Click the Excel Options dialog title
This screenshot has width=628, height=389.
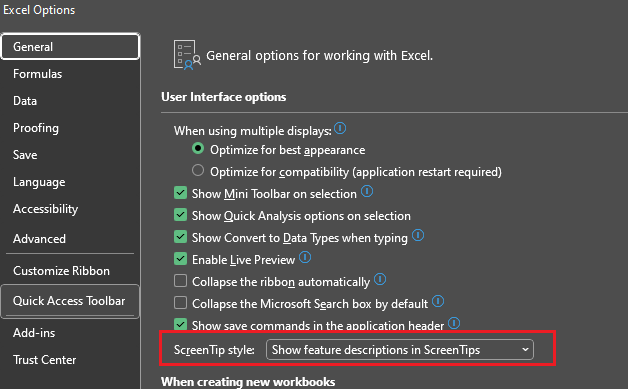pos(39,10)
